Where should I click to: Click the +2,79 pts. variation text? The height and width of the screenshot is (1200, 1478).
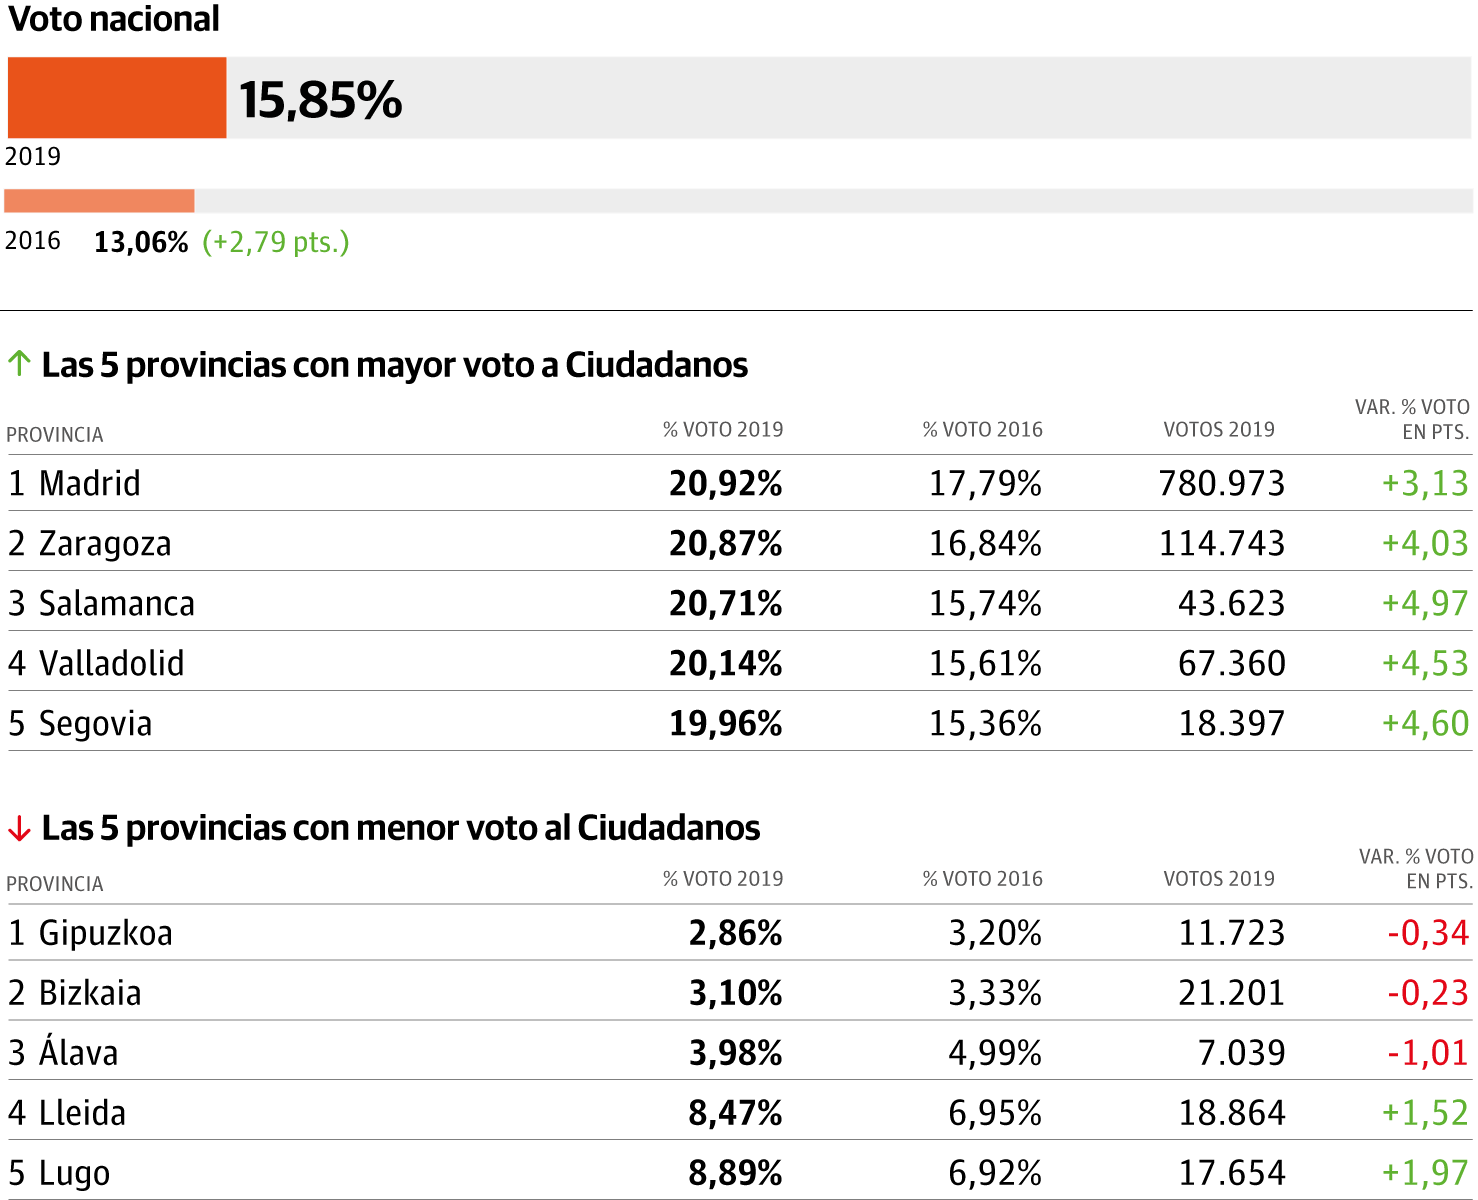pyautogui.click(x=276, y=242)
